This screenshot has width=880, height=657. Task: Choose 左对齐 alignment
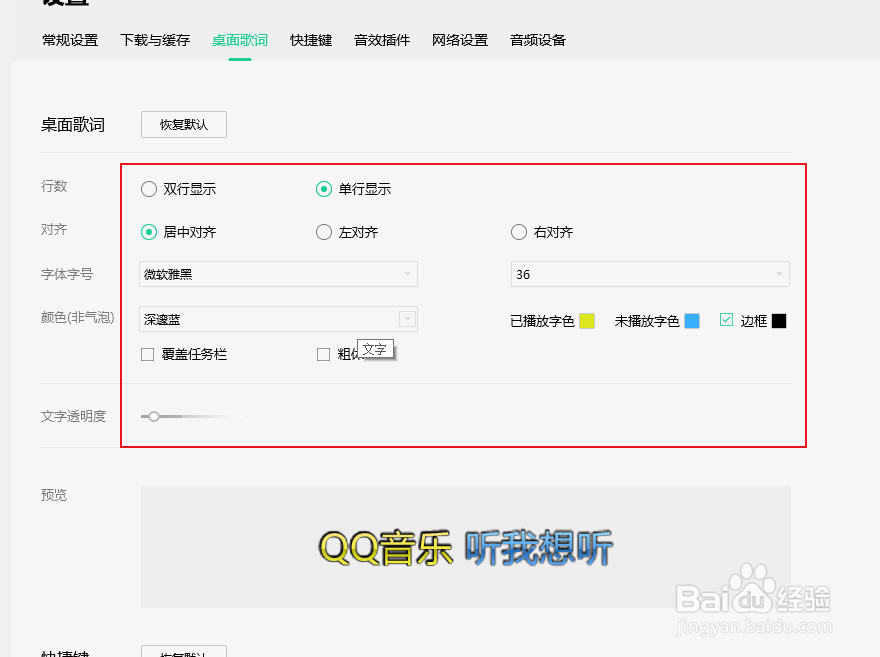click(x=324, y=232)
